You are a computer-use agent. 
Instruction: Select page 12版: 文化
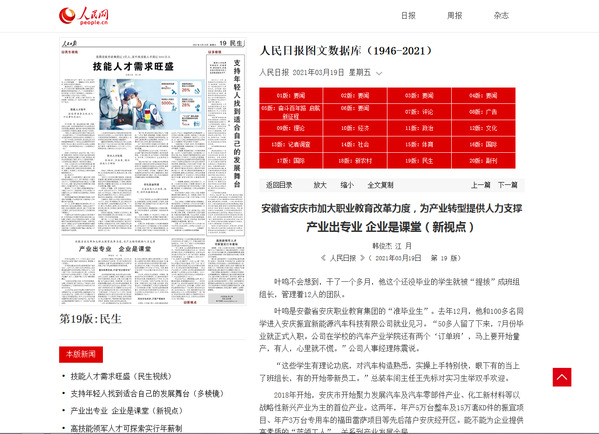click(483, 128)
